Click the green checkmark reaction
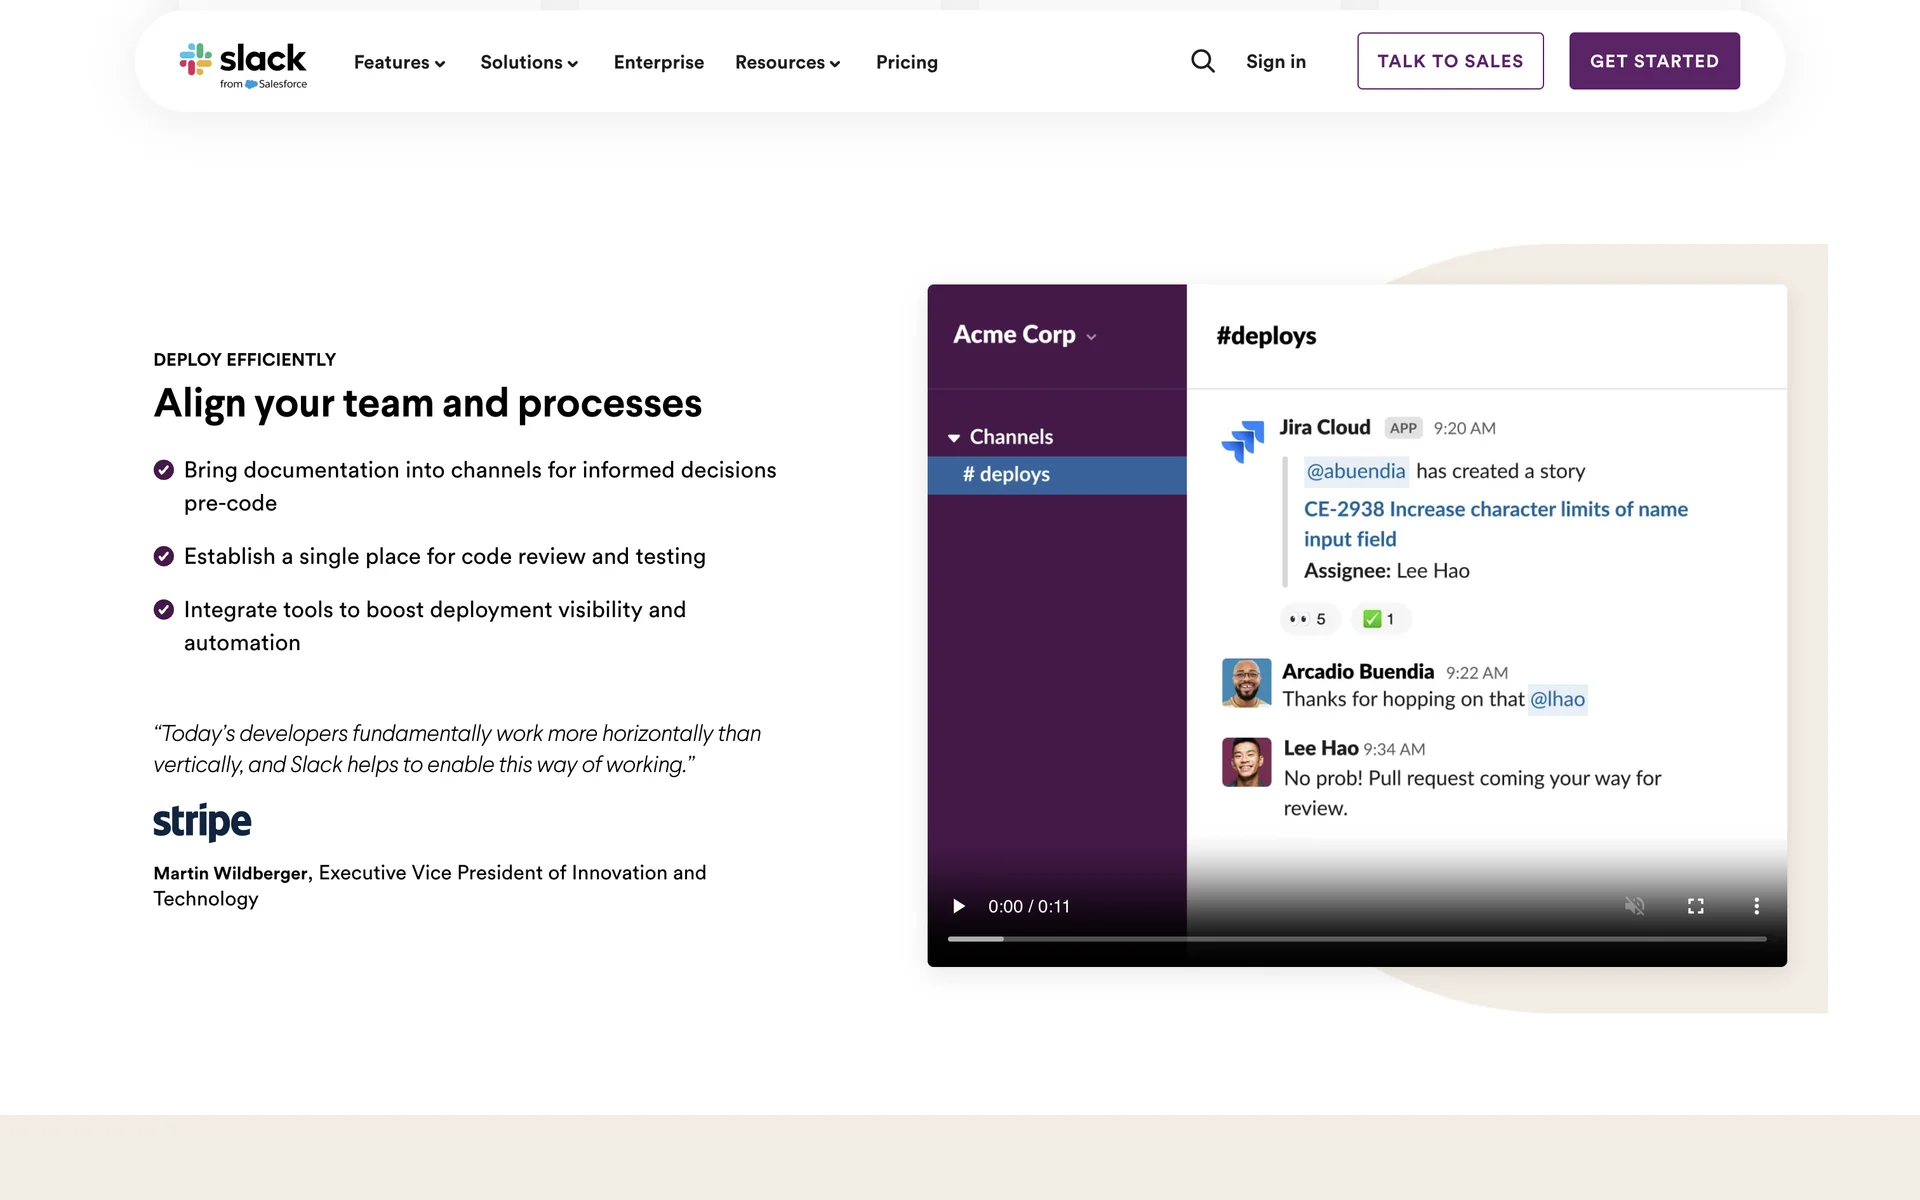This screenshot has height=1200, width=1920. (x=1380, y=619)
